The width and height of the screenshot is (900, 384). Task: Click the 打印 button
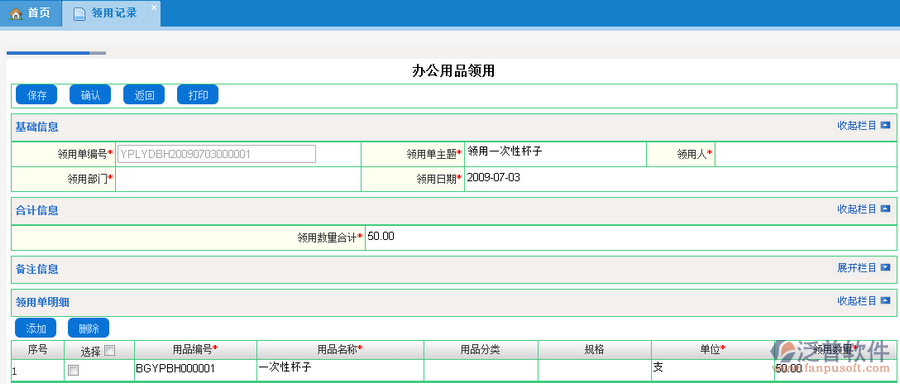[x=198, y=95]
